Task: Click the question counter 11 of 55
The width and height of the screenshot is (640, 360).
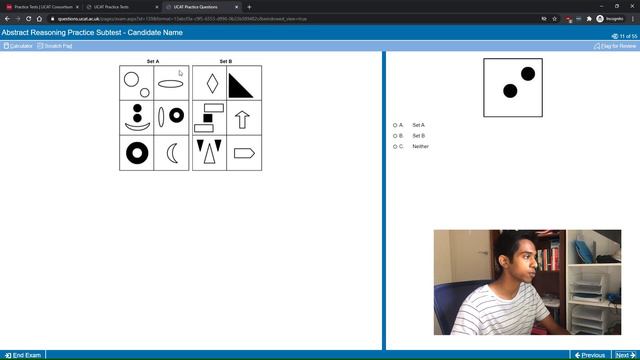Action: pyautogui.click(x=624, y=36)
